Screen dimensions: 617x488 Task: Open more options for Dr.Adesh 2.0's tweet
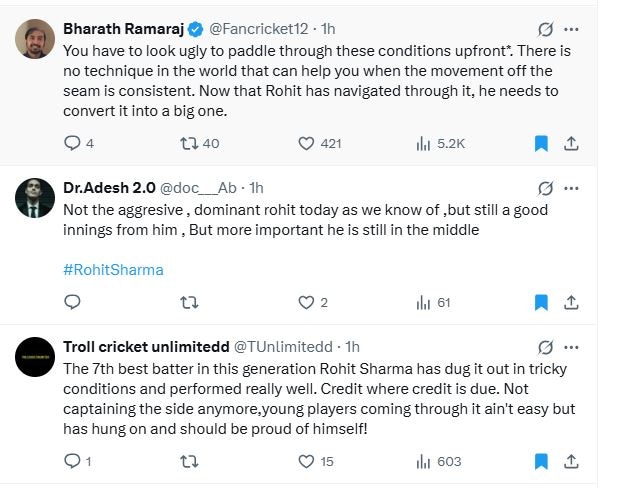coord(571,187)
